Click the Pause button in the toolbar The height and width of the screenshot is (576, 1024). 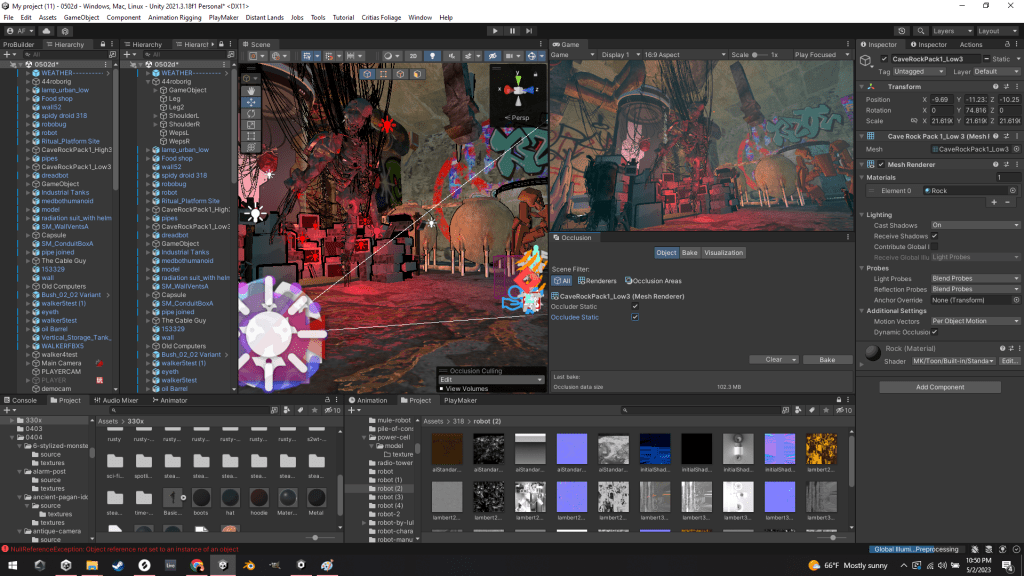coord(512,31)
